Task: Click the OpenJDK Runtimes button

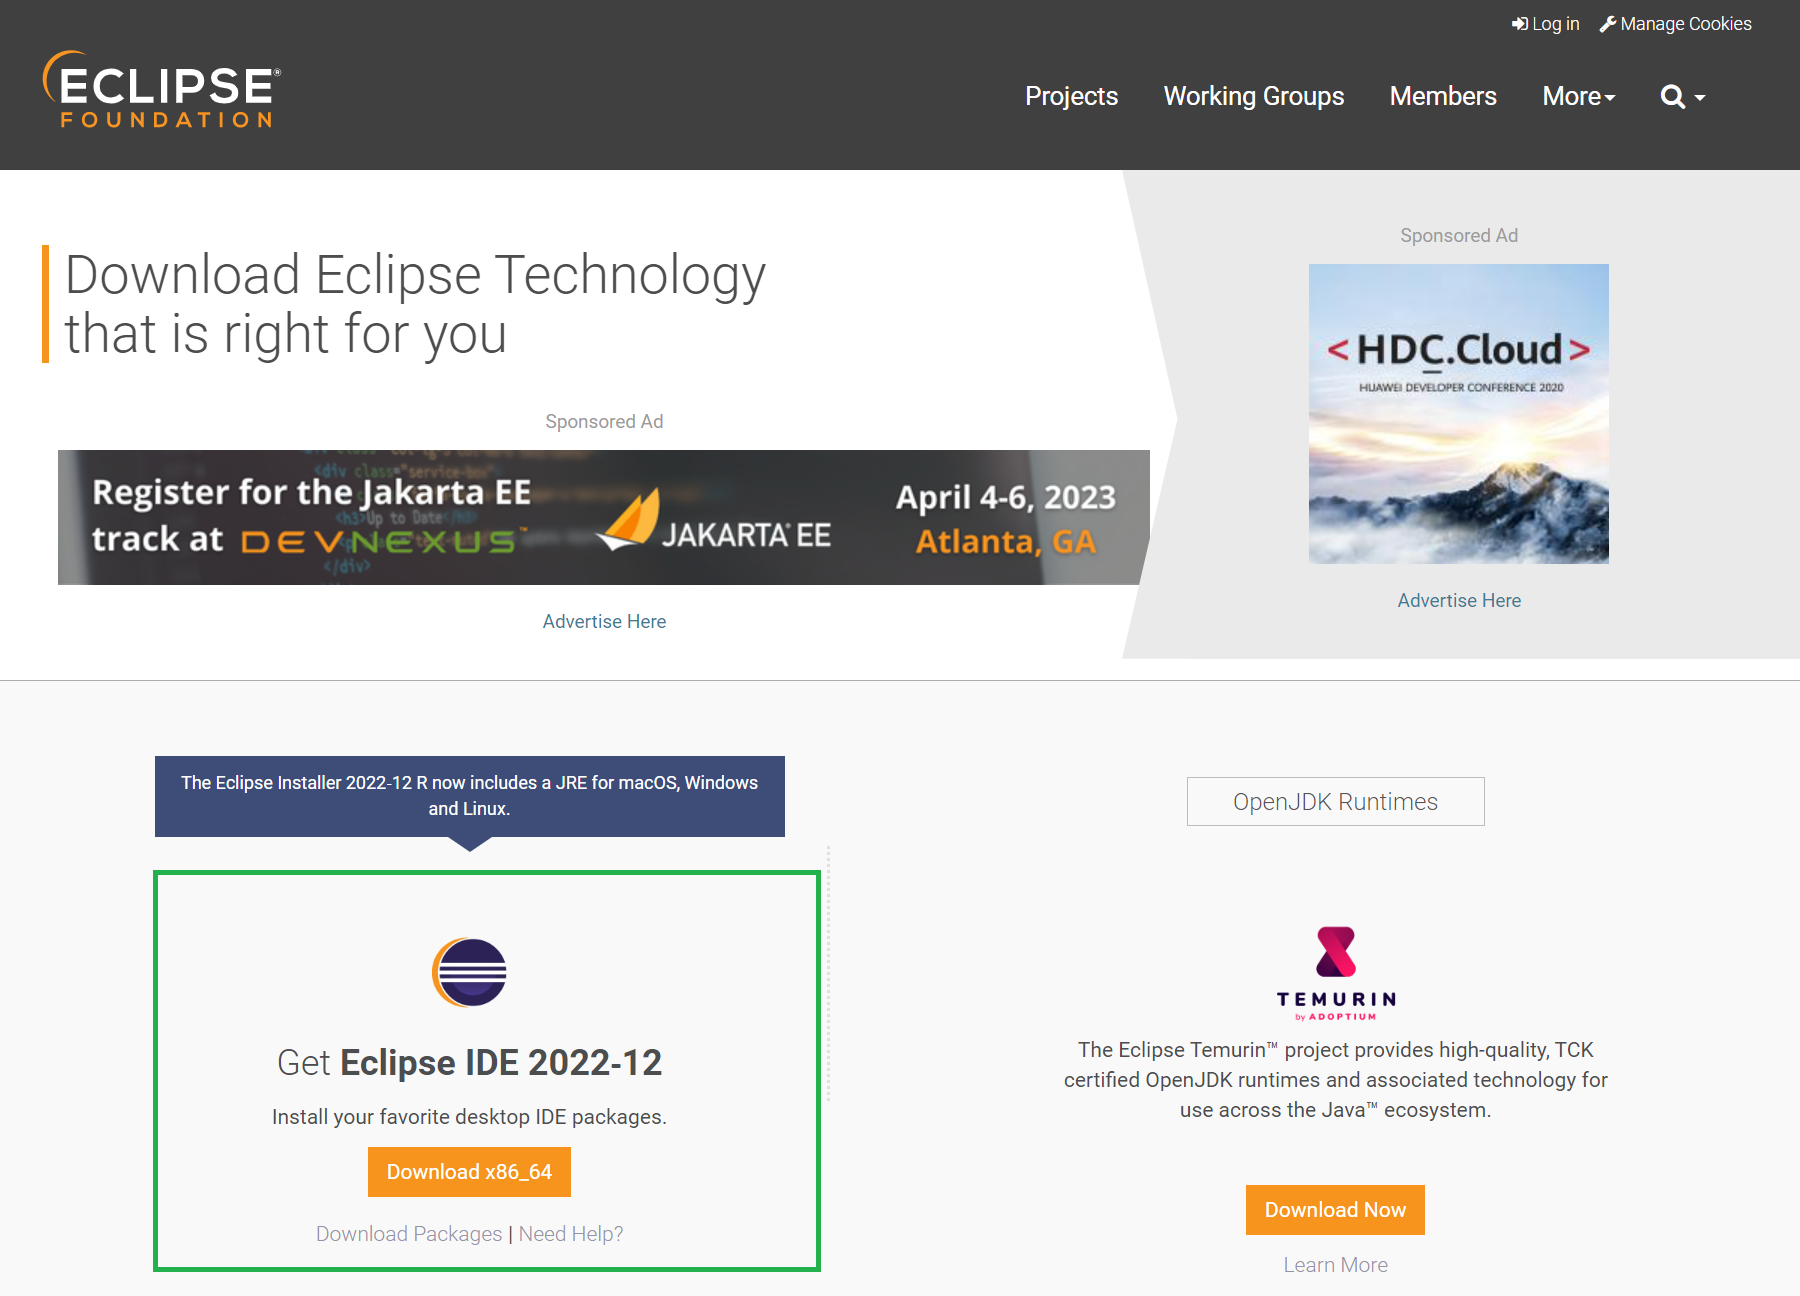Action: click(x=1336, y=802)
